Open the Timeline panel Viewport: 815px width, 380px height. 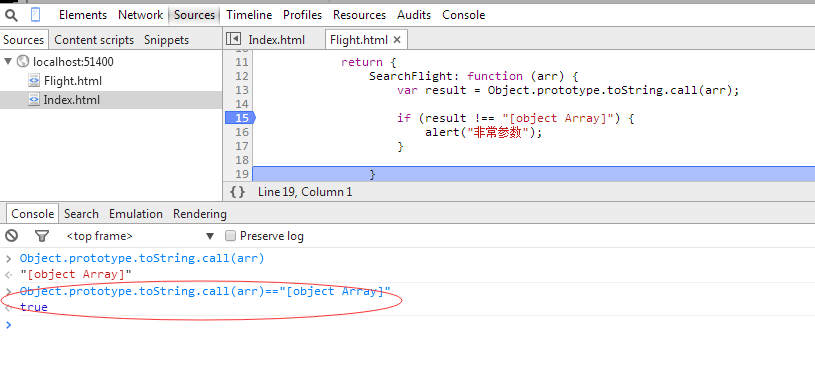[249, 15]
